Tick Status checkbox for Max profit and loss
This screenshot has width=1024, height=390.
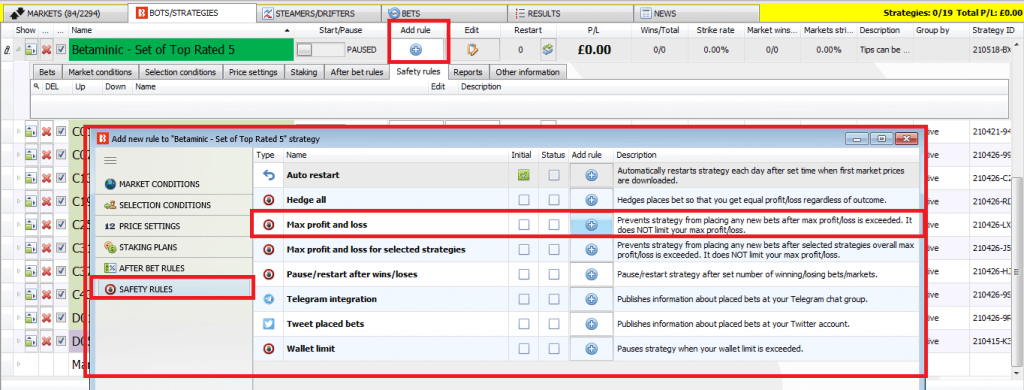click(x=554, y=225)
